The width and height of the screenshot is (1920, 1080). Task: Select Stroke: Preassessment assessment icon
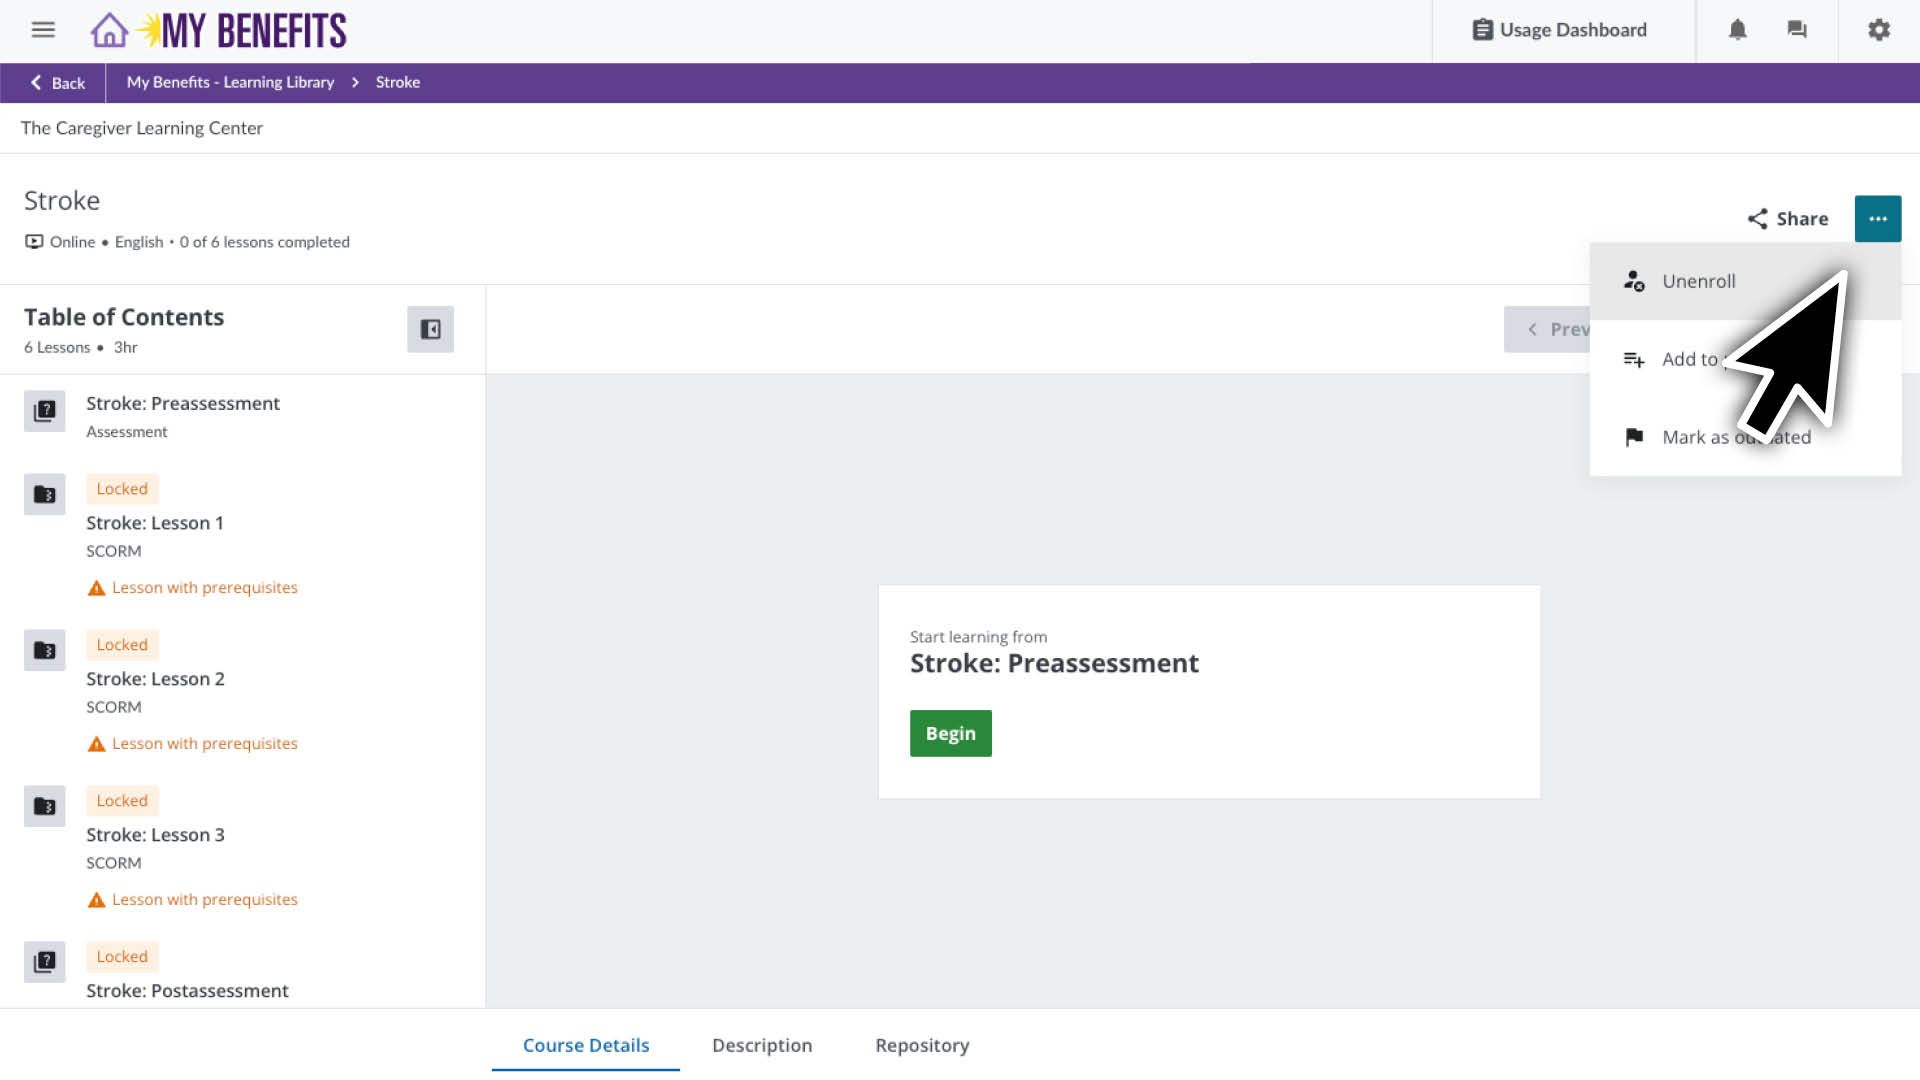click(x=44, y=411)
